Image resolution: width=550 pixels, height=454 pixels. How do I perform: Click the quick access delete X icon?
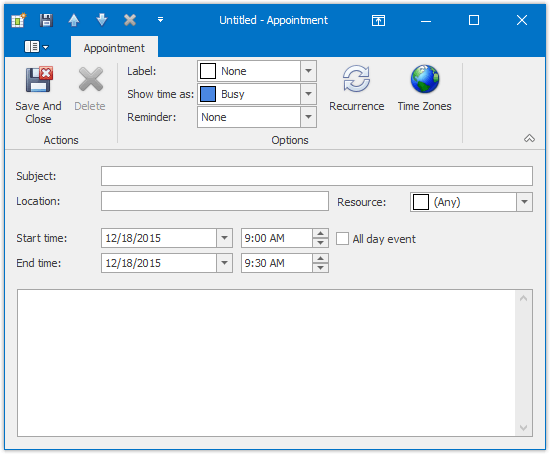(x=130, y=20)
